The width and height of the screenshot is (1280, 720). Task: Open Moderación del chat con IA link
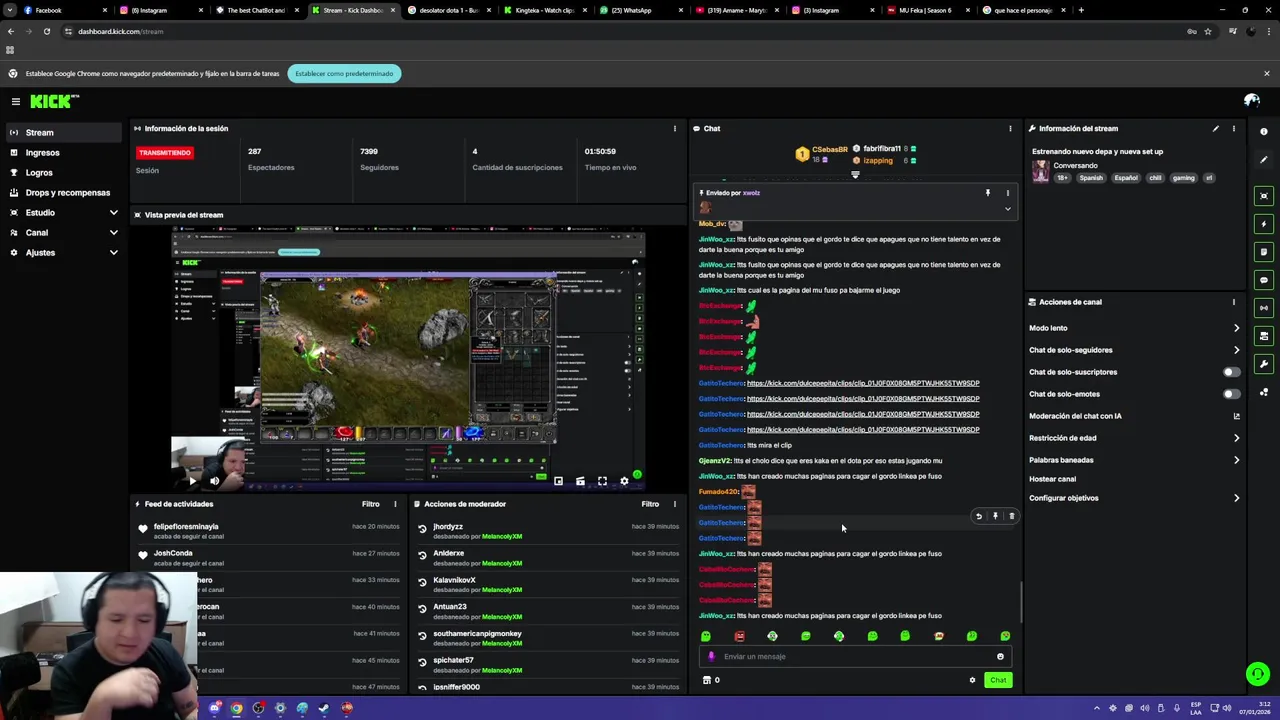[1134, 416]
